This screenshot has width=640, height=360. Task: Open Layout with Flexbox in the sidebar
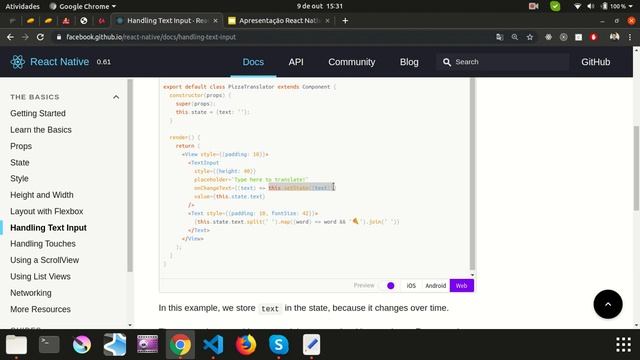pos(47,211)
